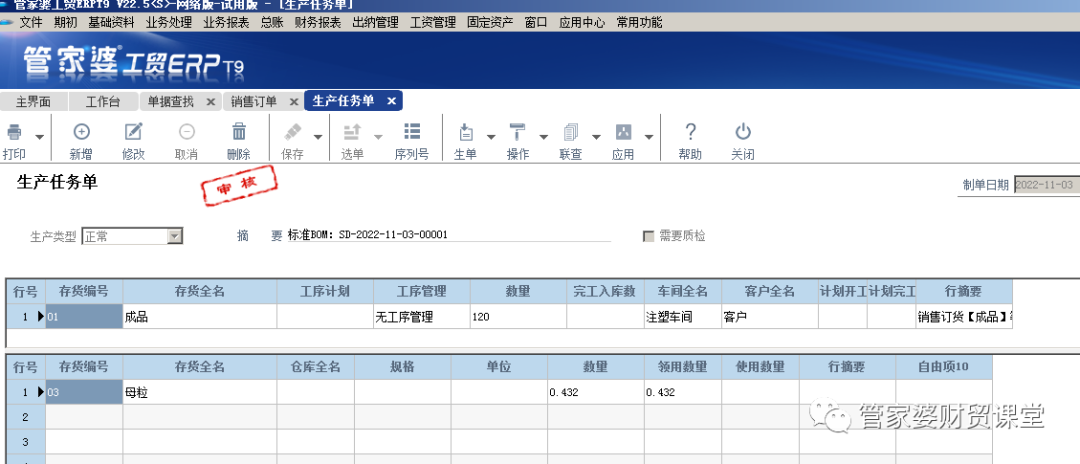Click the 母粒 cell
This screenshot has height=464, width=1080.
[200, 392]
